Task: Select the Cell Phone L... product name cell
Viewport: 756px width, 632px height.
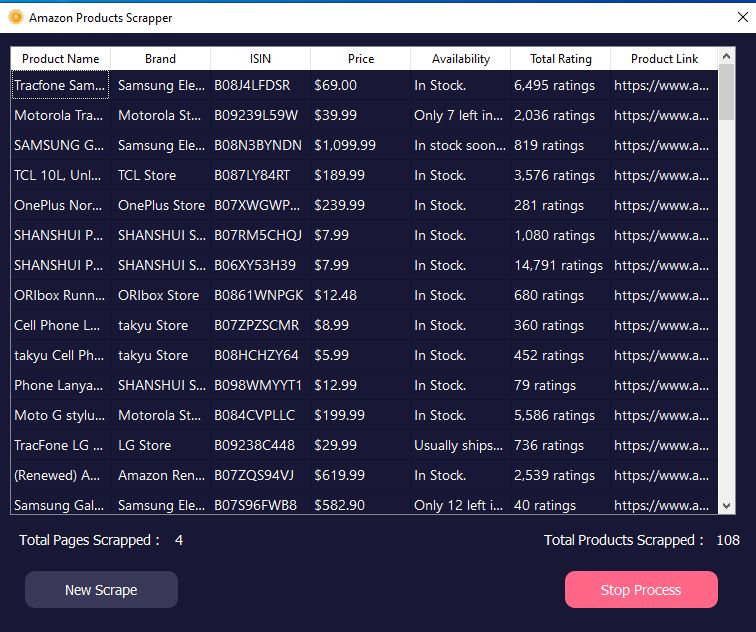Action: pyautogui.click(x=61, y=325)
